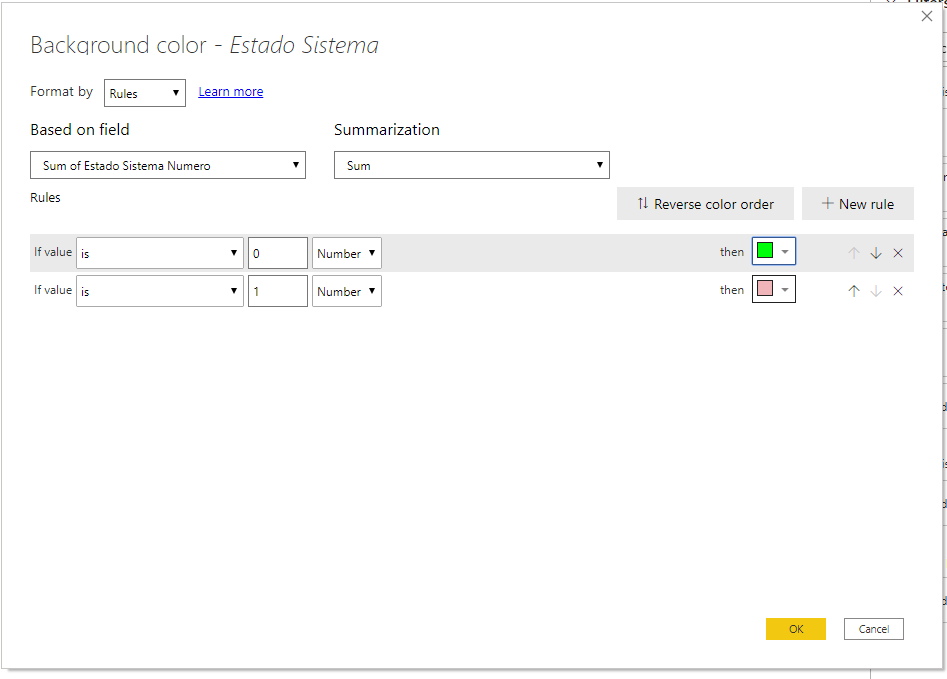Open condition dropdown in rule with value 1
947x679 pixels.
point(160,291)
